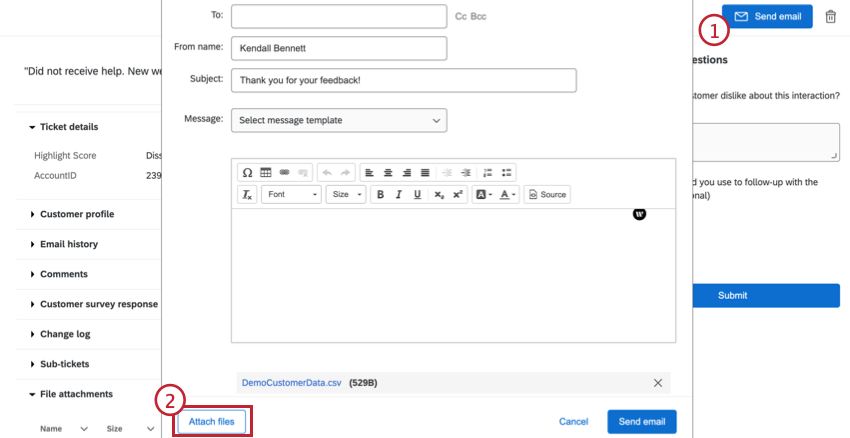
Task: Undo the last edit in the editor
Action: pos(327,173)
